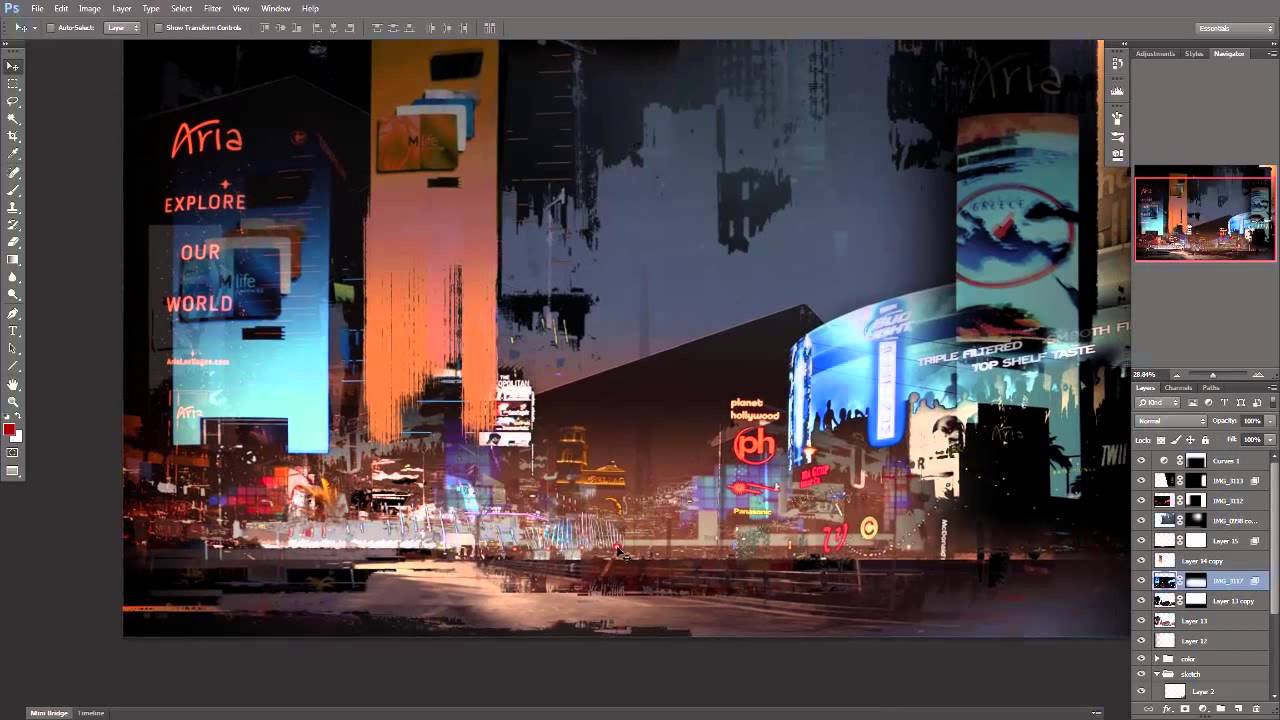Toggle visibility of Layer 13 copy

(x=1141, y=601)
